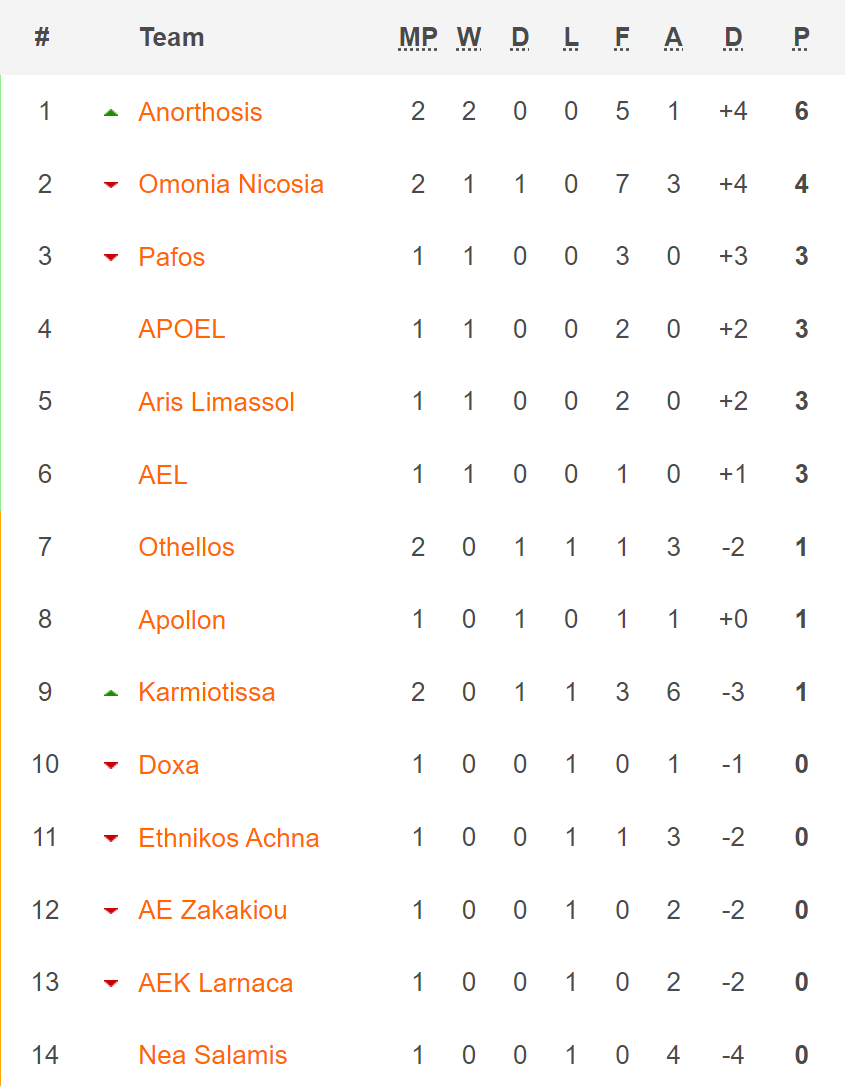This screenshot has width=845, height=1086.
Task: Open the Othellos team link
Action: [x=186, y=547]
